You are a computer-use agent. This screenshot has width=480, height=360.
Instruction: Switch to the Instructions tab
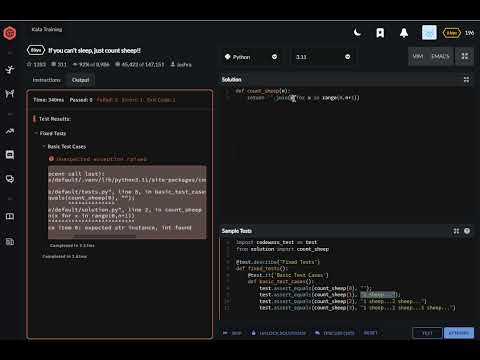click(x=47, y=80)
